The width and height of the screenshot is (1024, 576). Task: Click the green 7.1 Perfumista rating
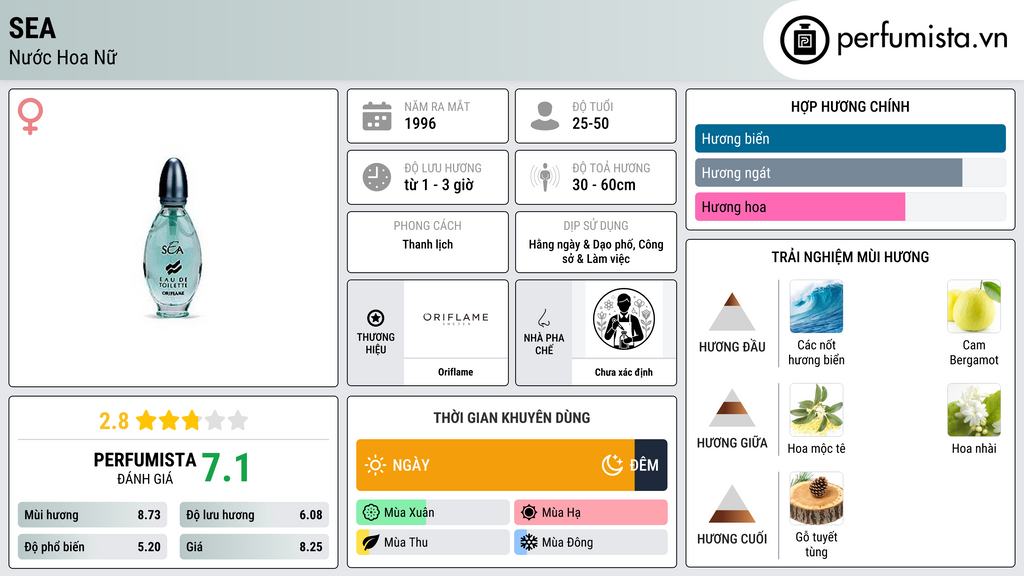click(x=226, y=468)
